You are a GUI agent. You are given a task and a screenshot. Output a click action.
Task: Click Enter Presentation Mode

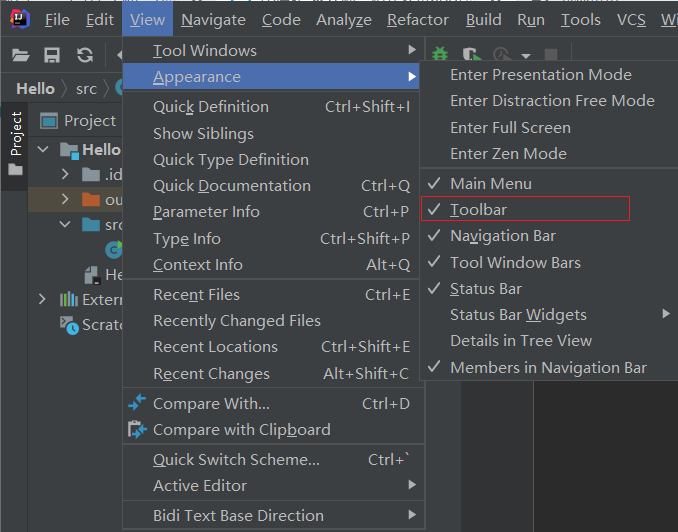541,74
